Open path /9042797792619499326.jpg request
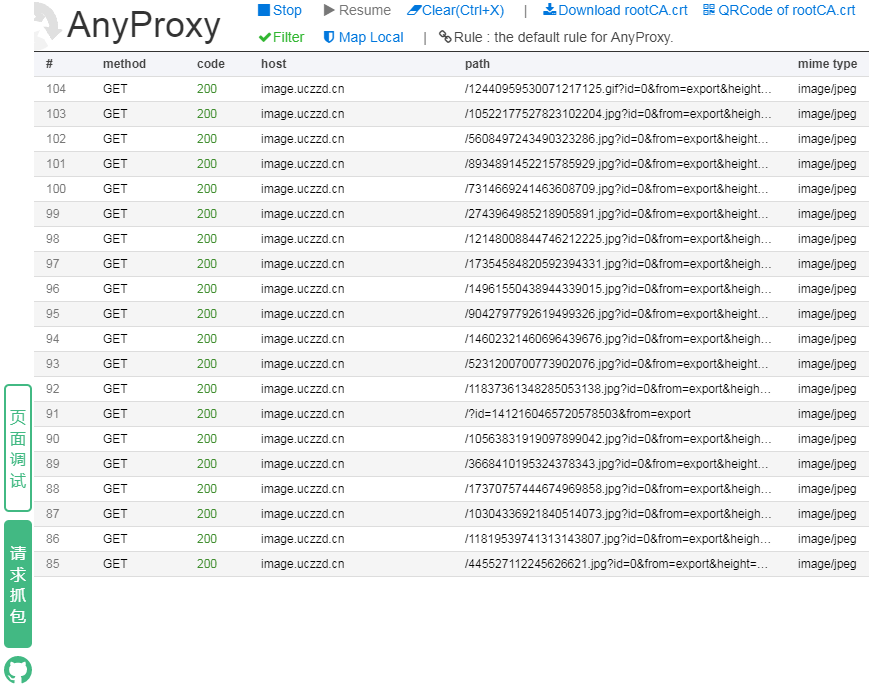869x689 pixels. point(616,314)
